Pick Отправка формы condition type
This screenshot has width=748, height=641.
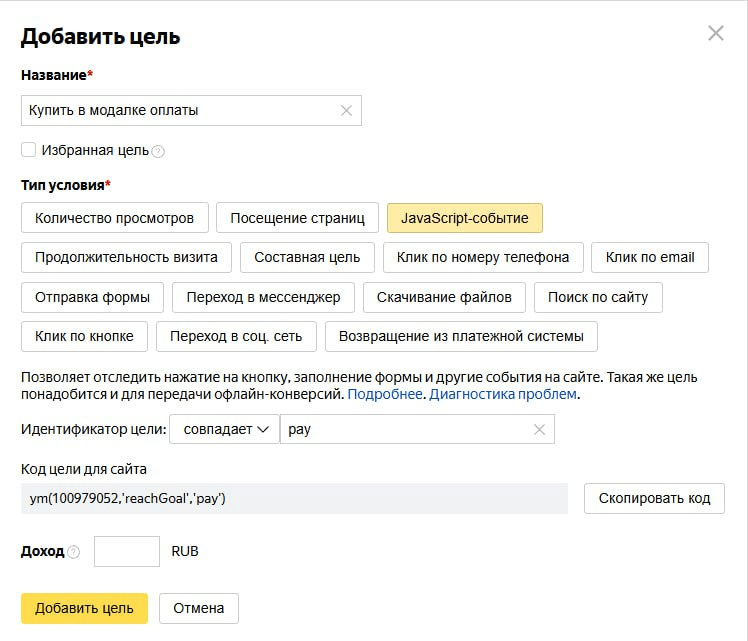click(x=92, y=297)
